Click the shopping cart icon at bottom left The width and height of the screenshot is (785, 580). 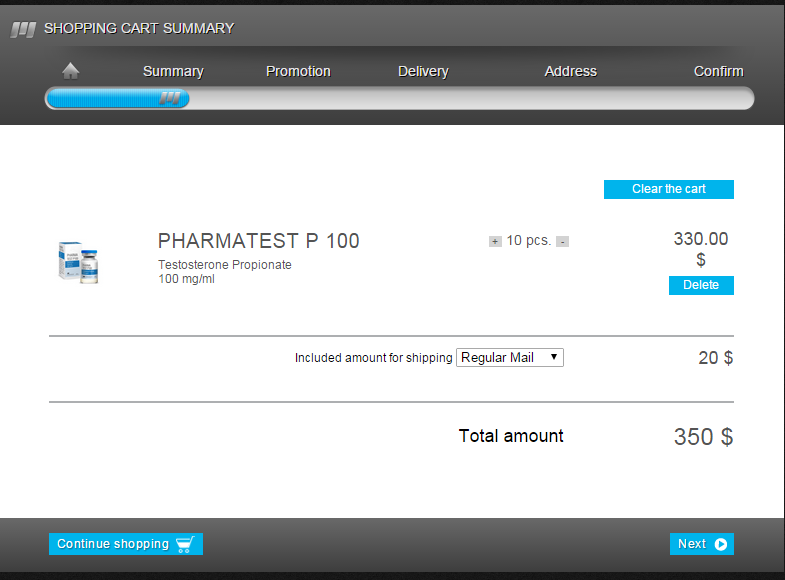(x=184, y=544)
